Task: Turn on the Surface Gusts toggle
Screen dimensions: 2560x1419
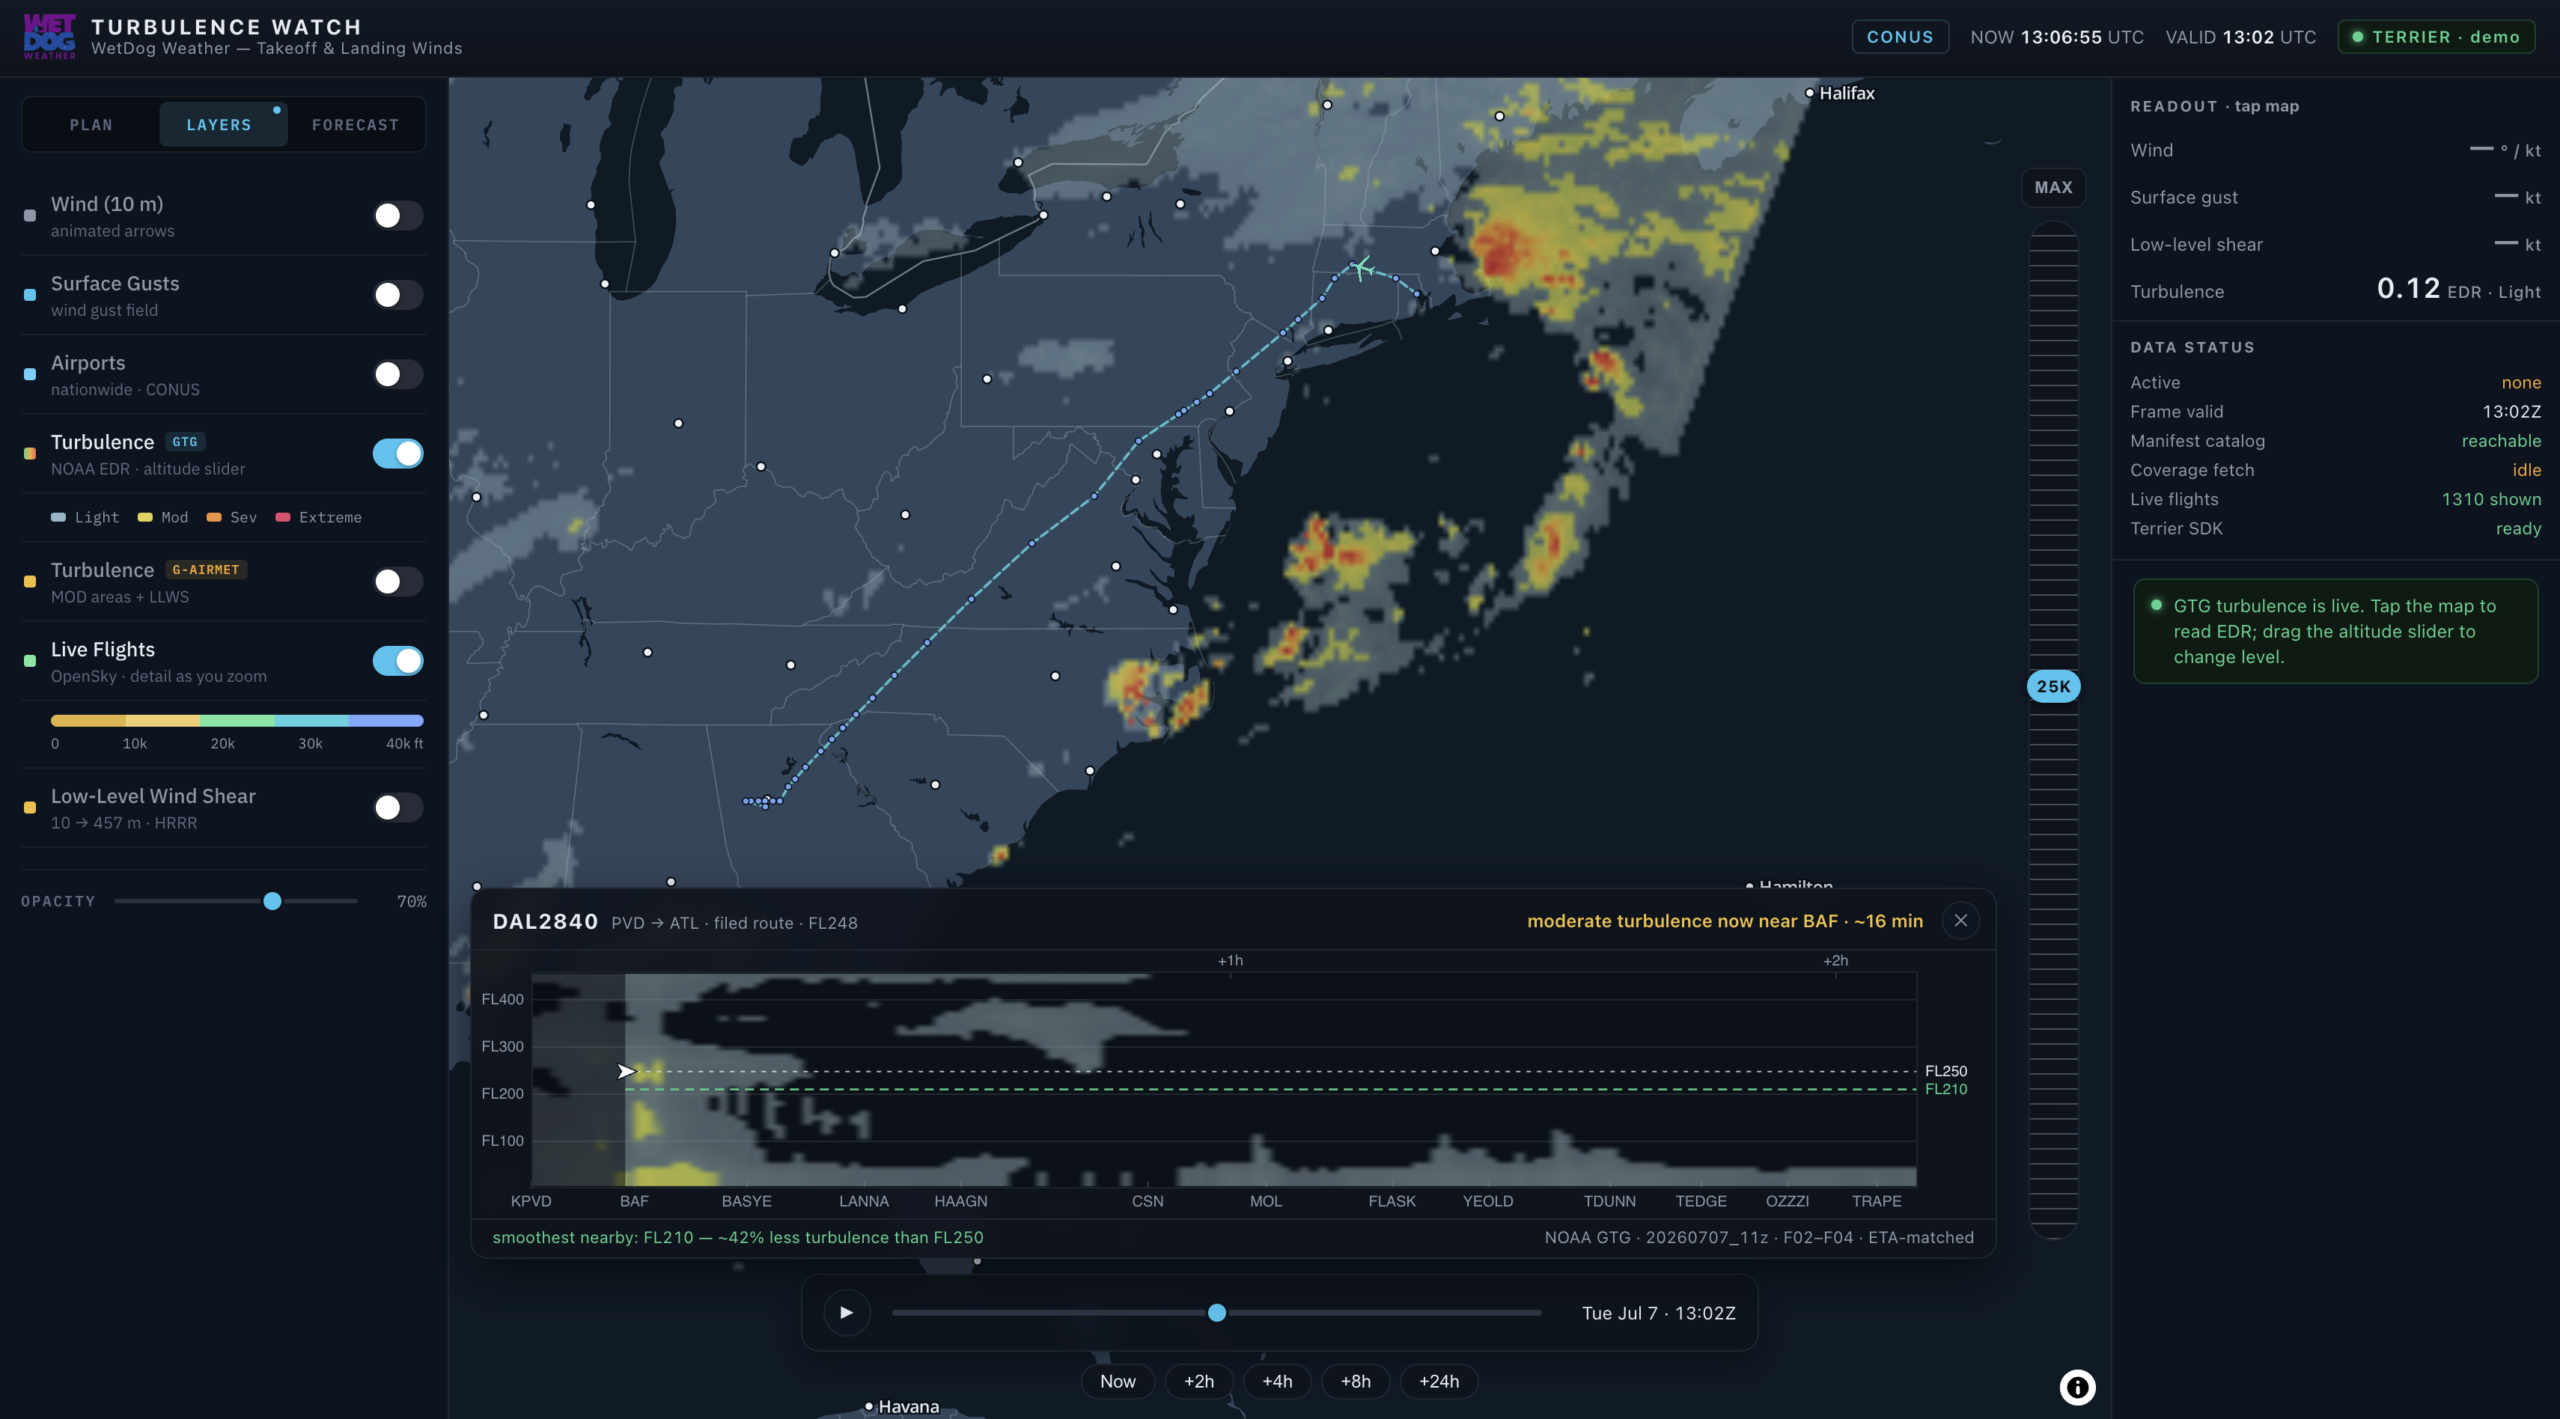Action: click(397, 295)
